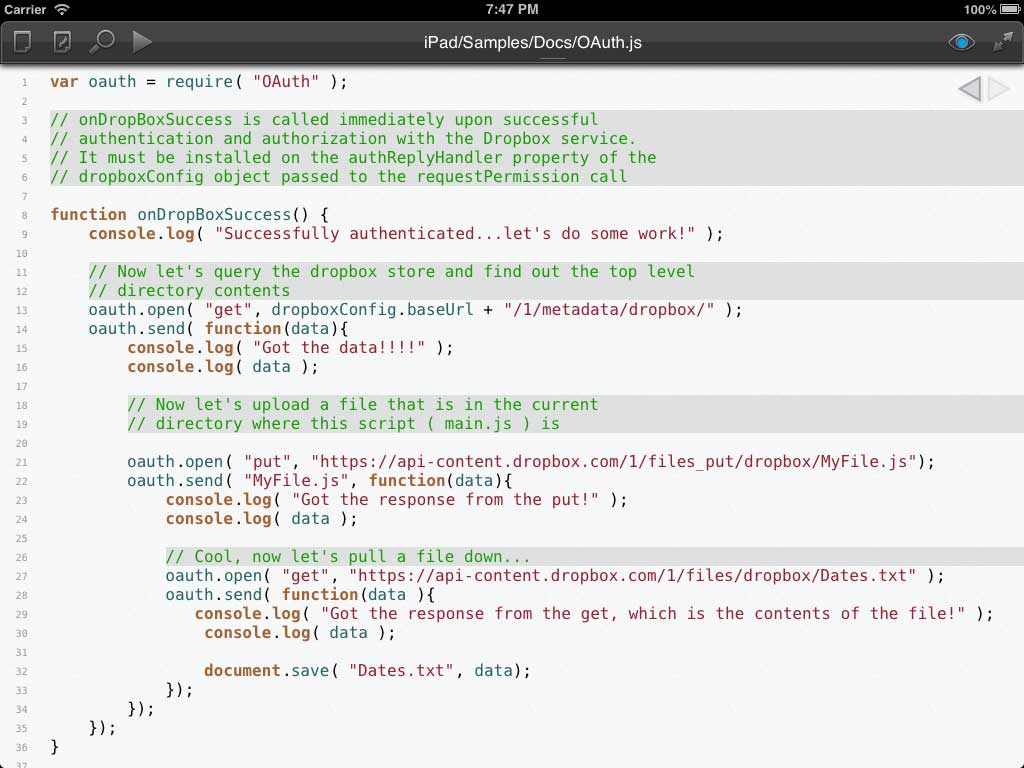The width and height of the screenshot is (1024, 768).
Task: Tap comment '// Now let's upload a file'
Action: pyautogui.click(x=362, y=404)
